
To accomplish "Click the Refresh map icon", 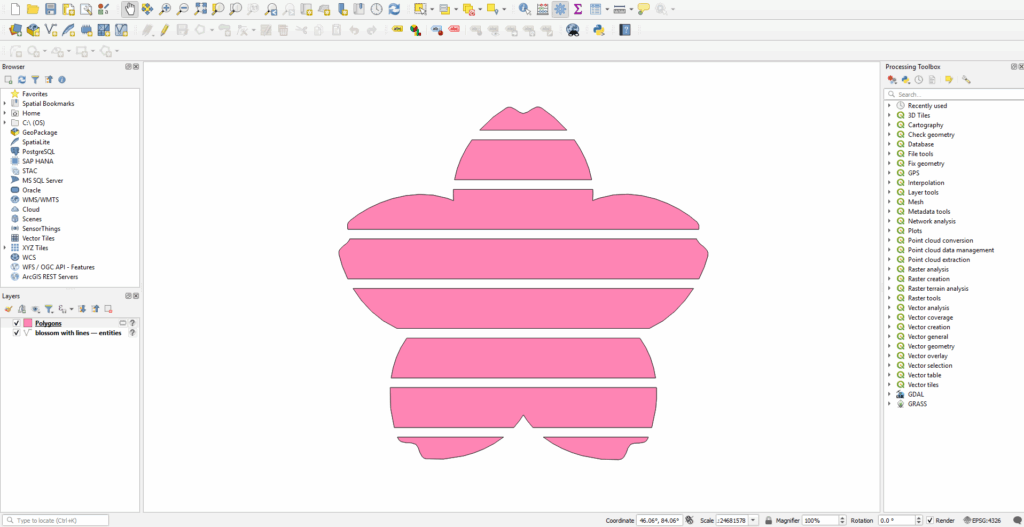I will [394, 9].
